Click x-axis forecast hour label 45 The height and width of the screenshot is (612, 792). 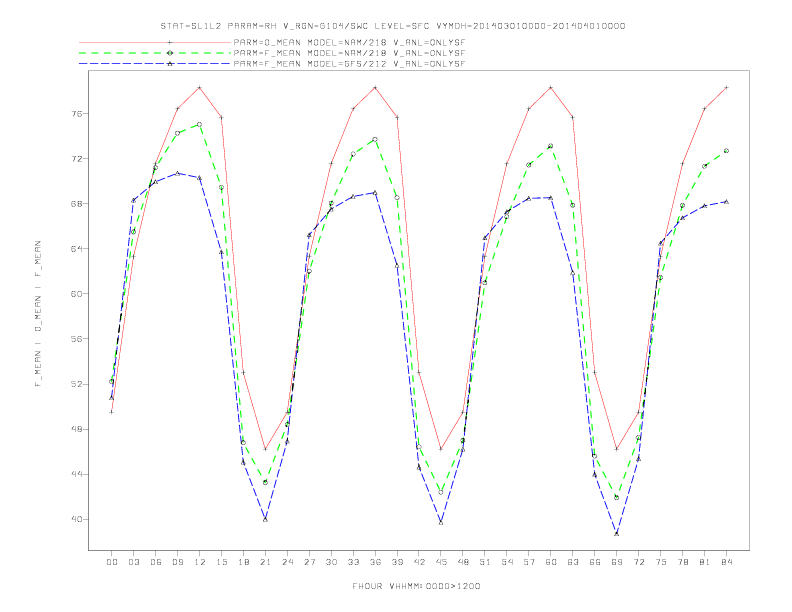tap(441, 562)
